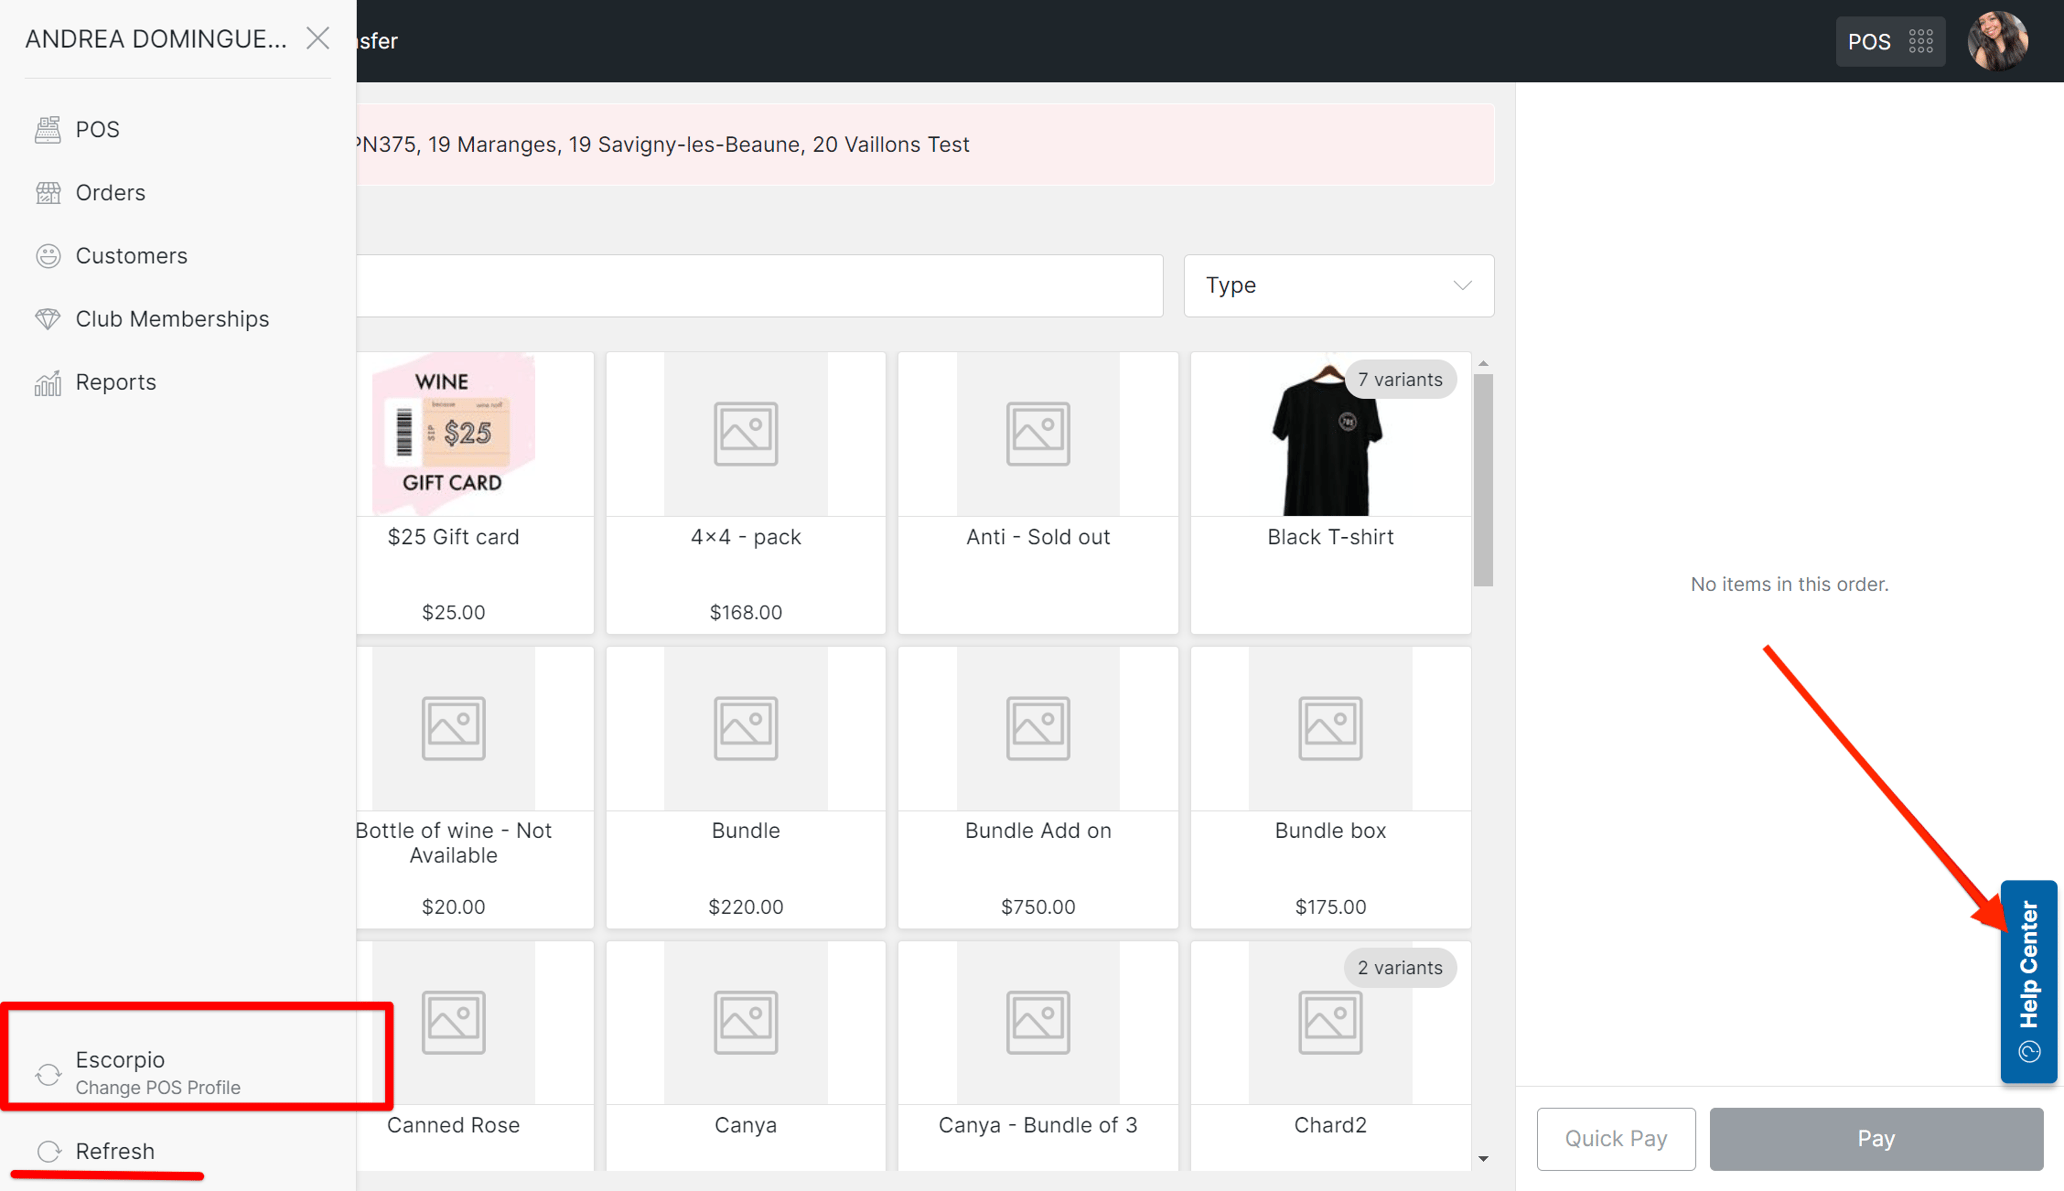
Task: Click the user profile avatar
Action: point(1998,40)
